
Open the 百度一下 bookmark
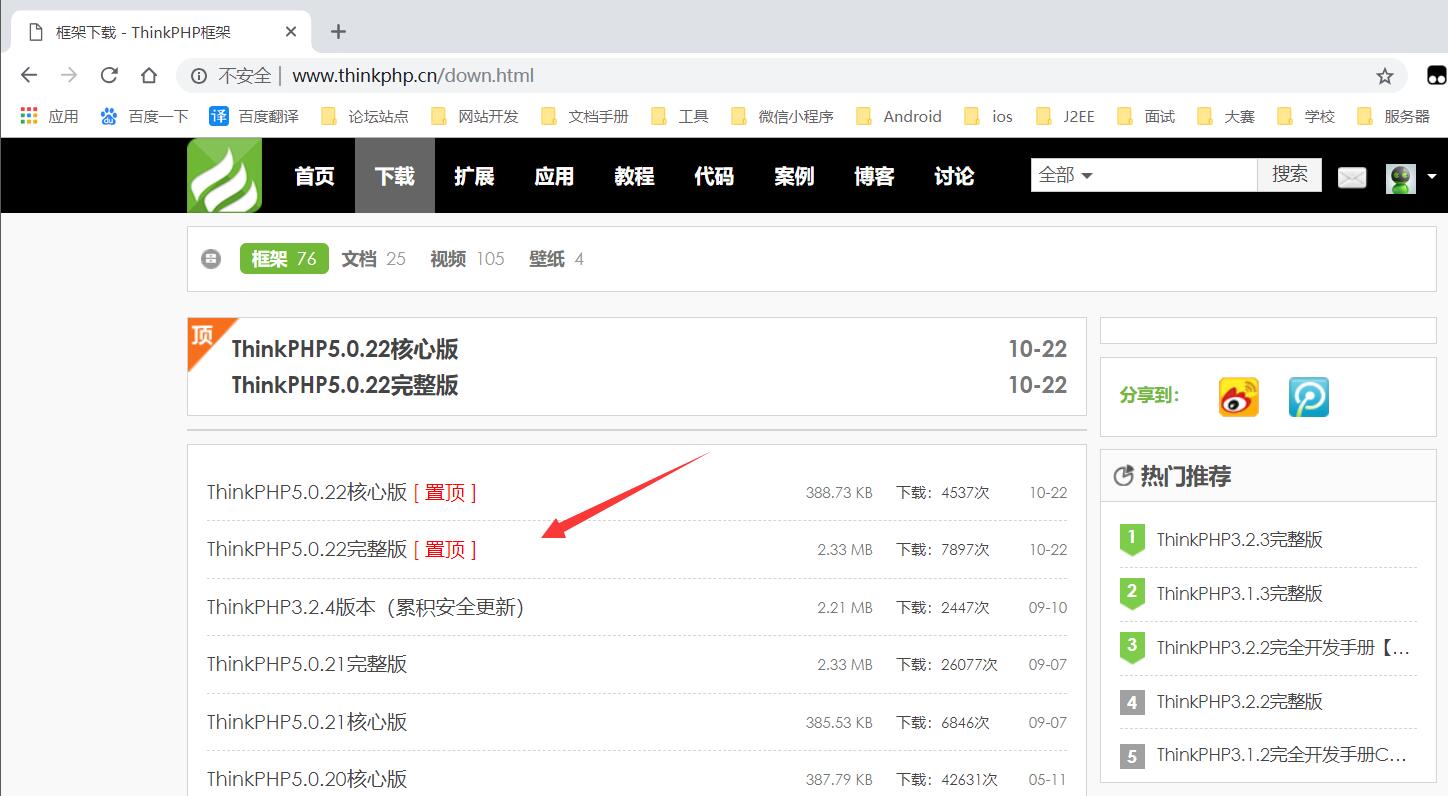pos(144,116)
